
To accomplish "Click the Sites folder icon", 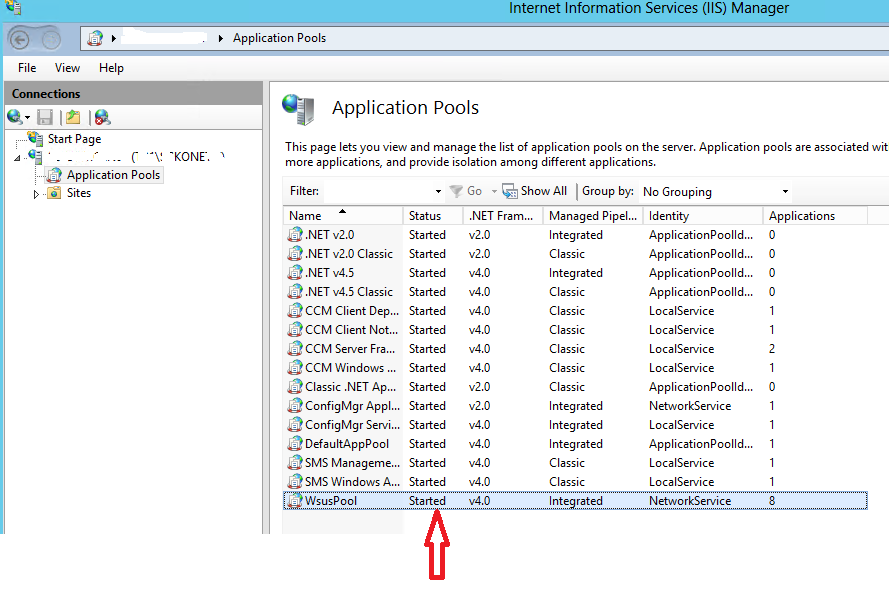I will pos(53,193).
